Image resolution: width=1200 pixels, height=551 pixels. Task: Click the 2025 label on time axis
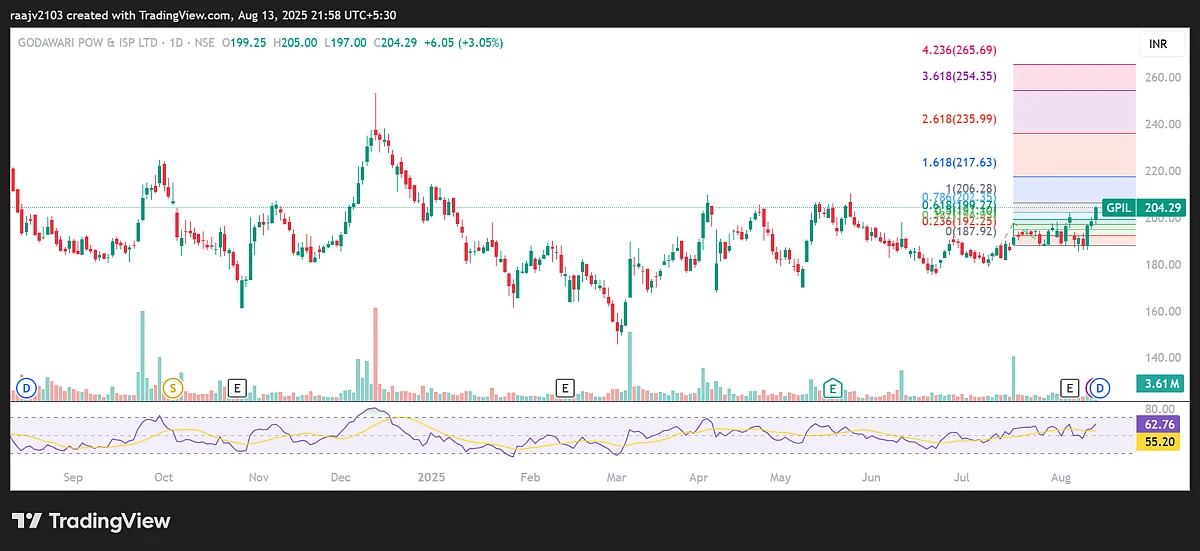tap(432, 477)
